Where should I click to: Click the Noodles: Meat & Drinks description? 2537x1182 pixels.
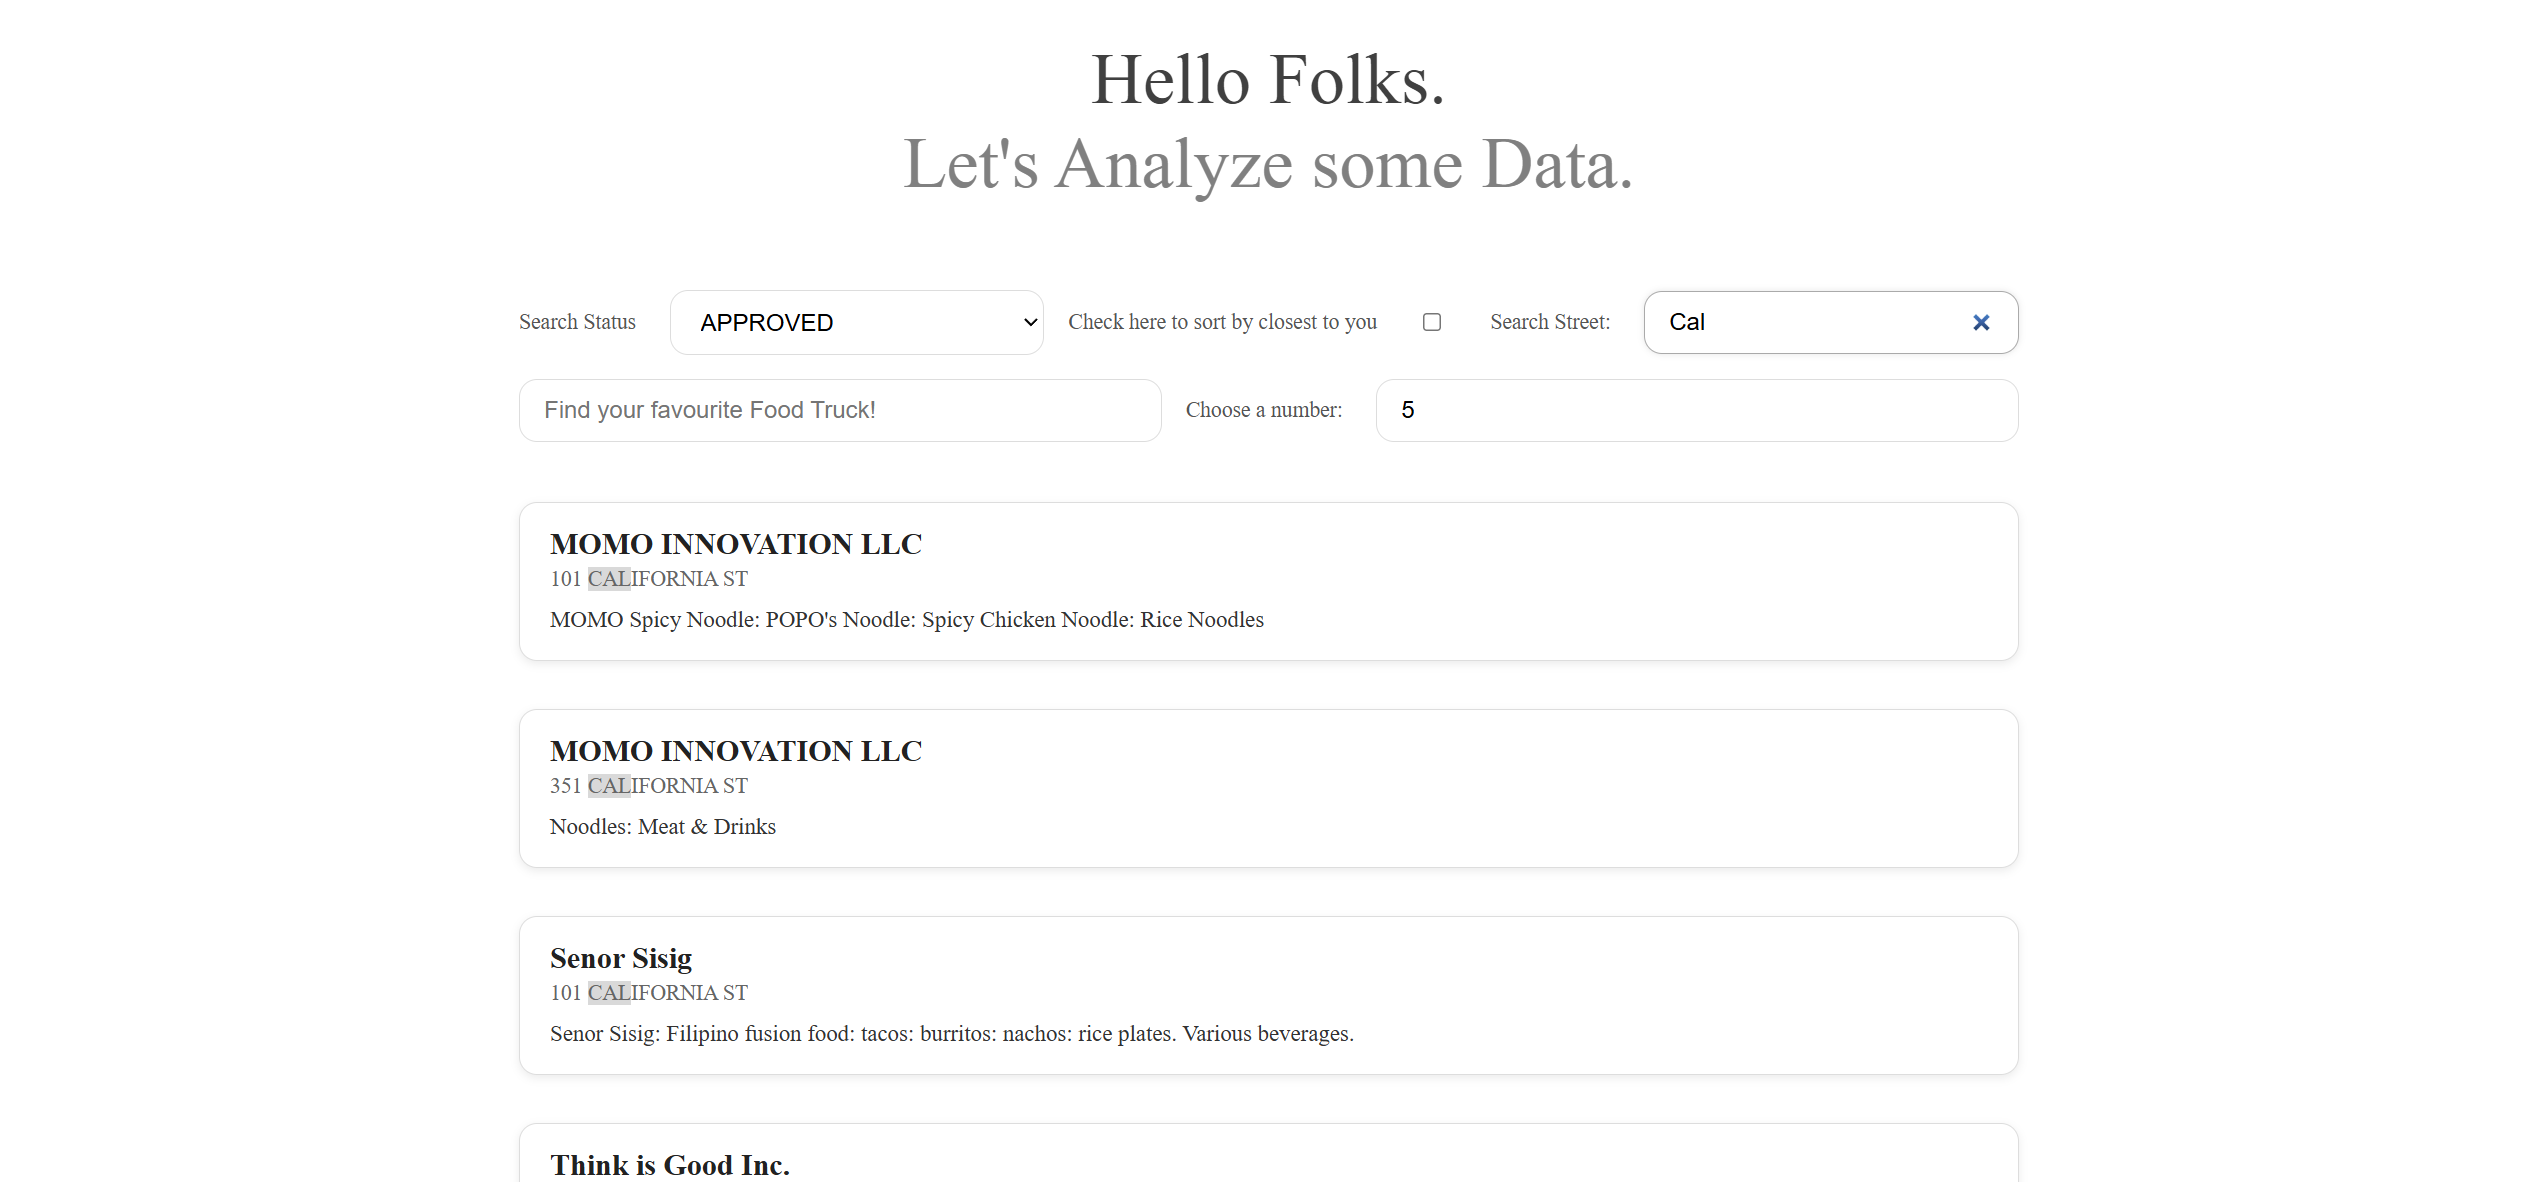point(662,826)
